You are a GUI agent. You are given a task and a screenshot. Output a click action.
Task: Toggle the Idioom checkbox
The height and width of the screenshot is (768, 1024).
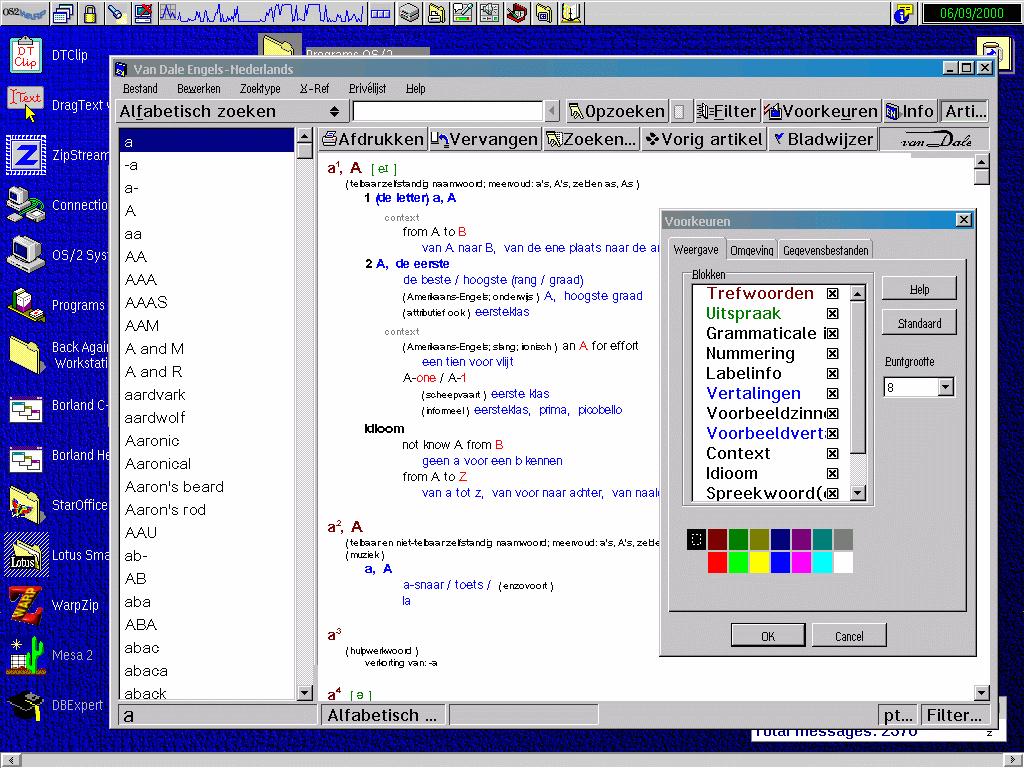pos(833,473)
